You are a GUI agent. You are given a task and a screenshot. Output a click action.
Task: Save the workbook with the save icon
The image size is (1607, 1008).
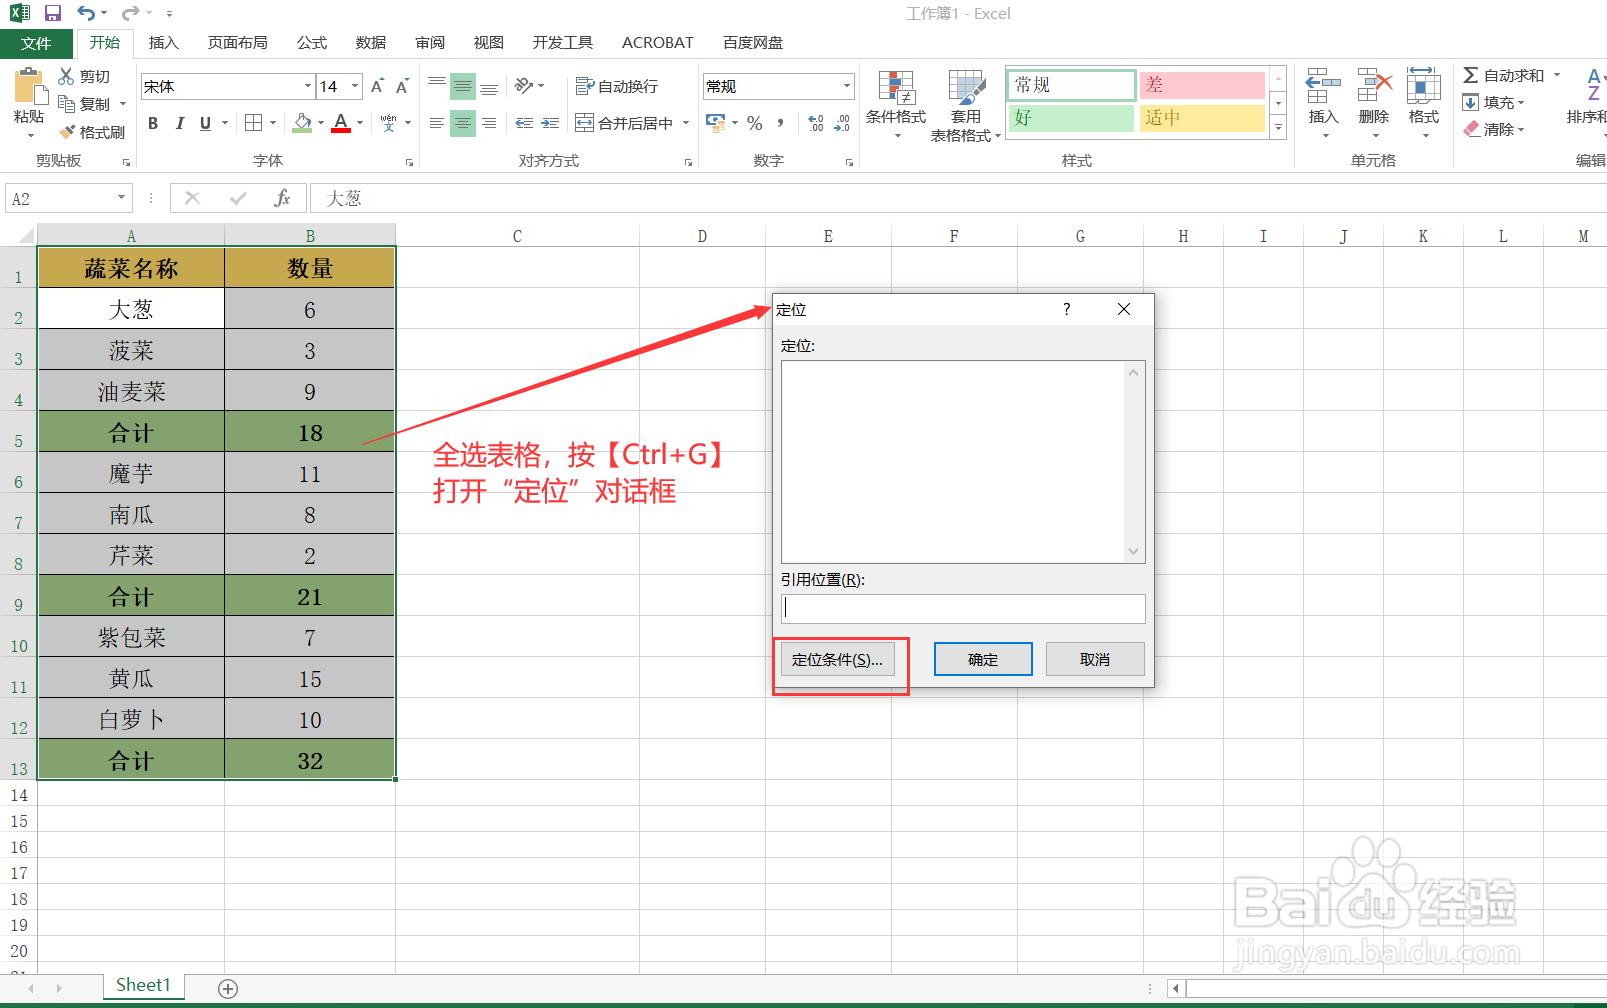(x=53, y=13)
